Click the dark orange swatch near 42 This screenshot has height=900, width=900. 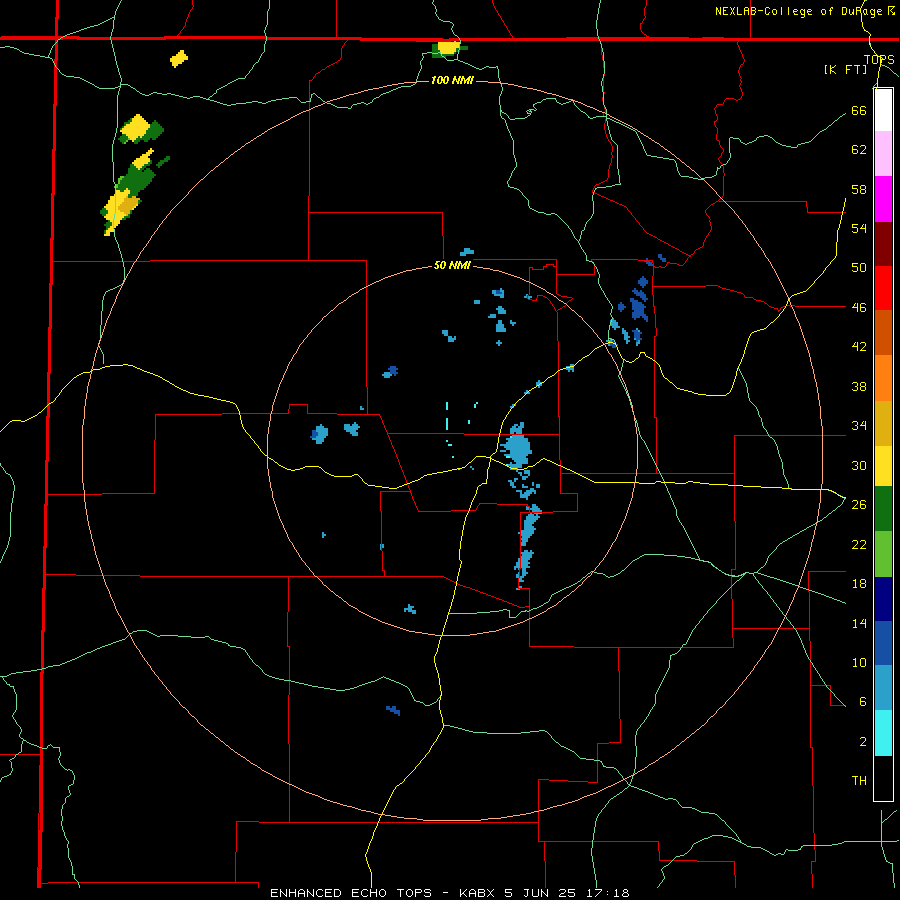883,333
